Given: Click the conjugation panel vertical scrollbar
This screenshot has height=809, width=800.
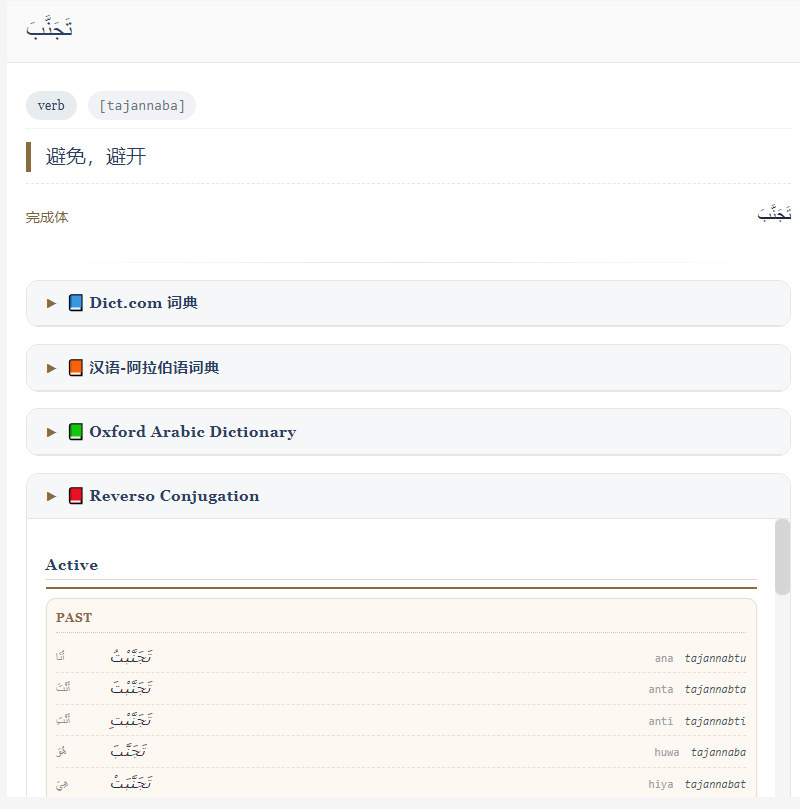Looking at the screenshot, I should (782, 557).
